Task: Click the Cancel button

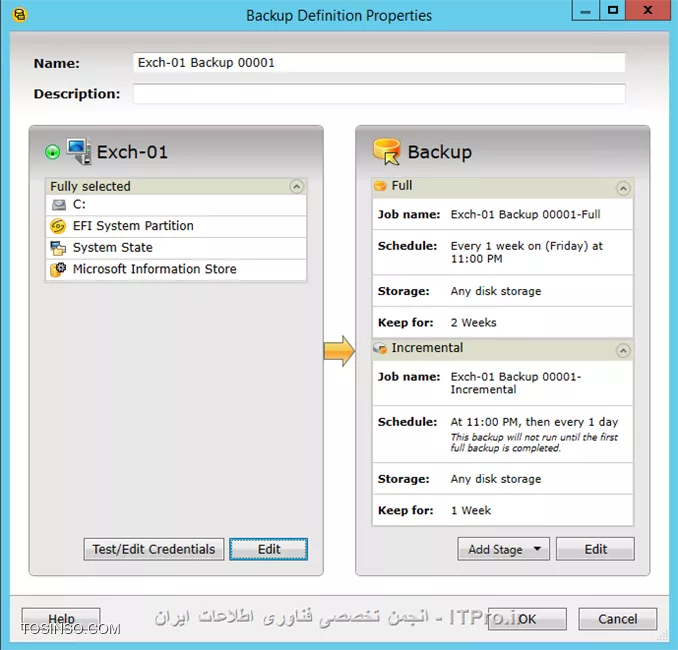Action: [617, 619]
